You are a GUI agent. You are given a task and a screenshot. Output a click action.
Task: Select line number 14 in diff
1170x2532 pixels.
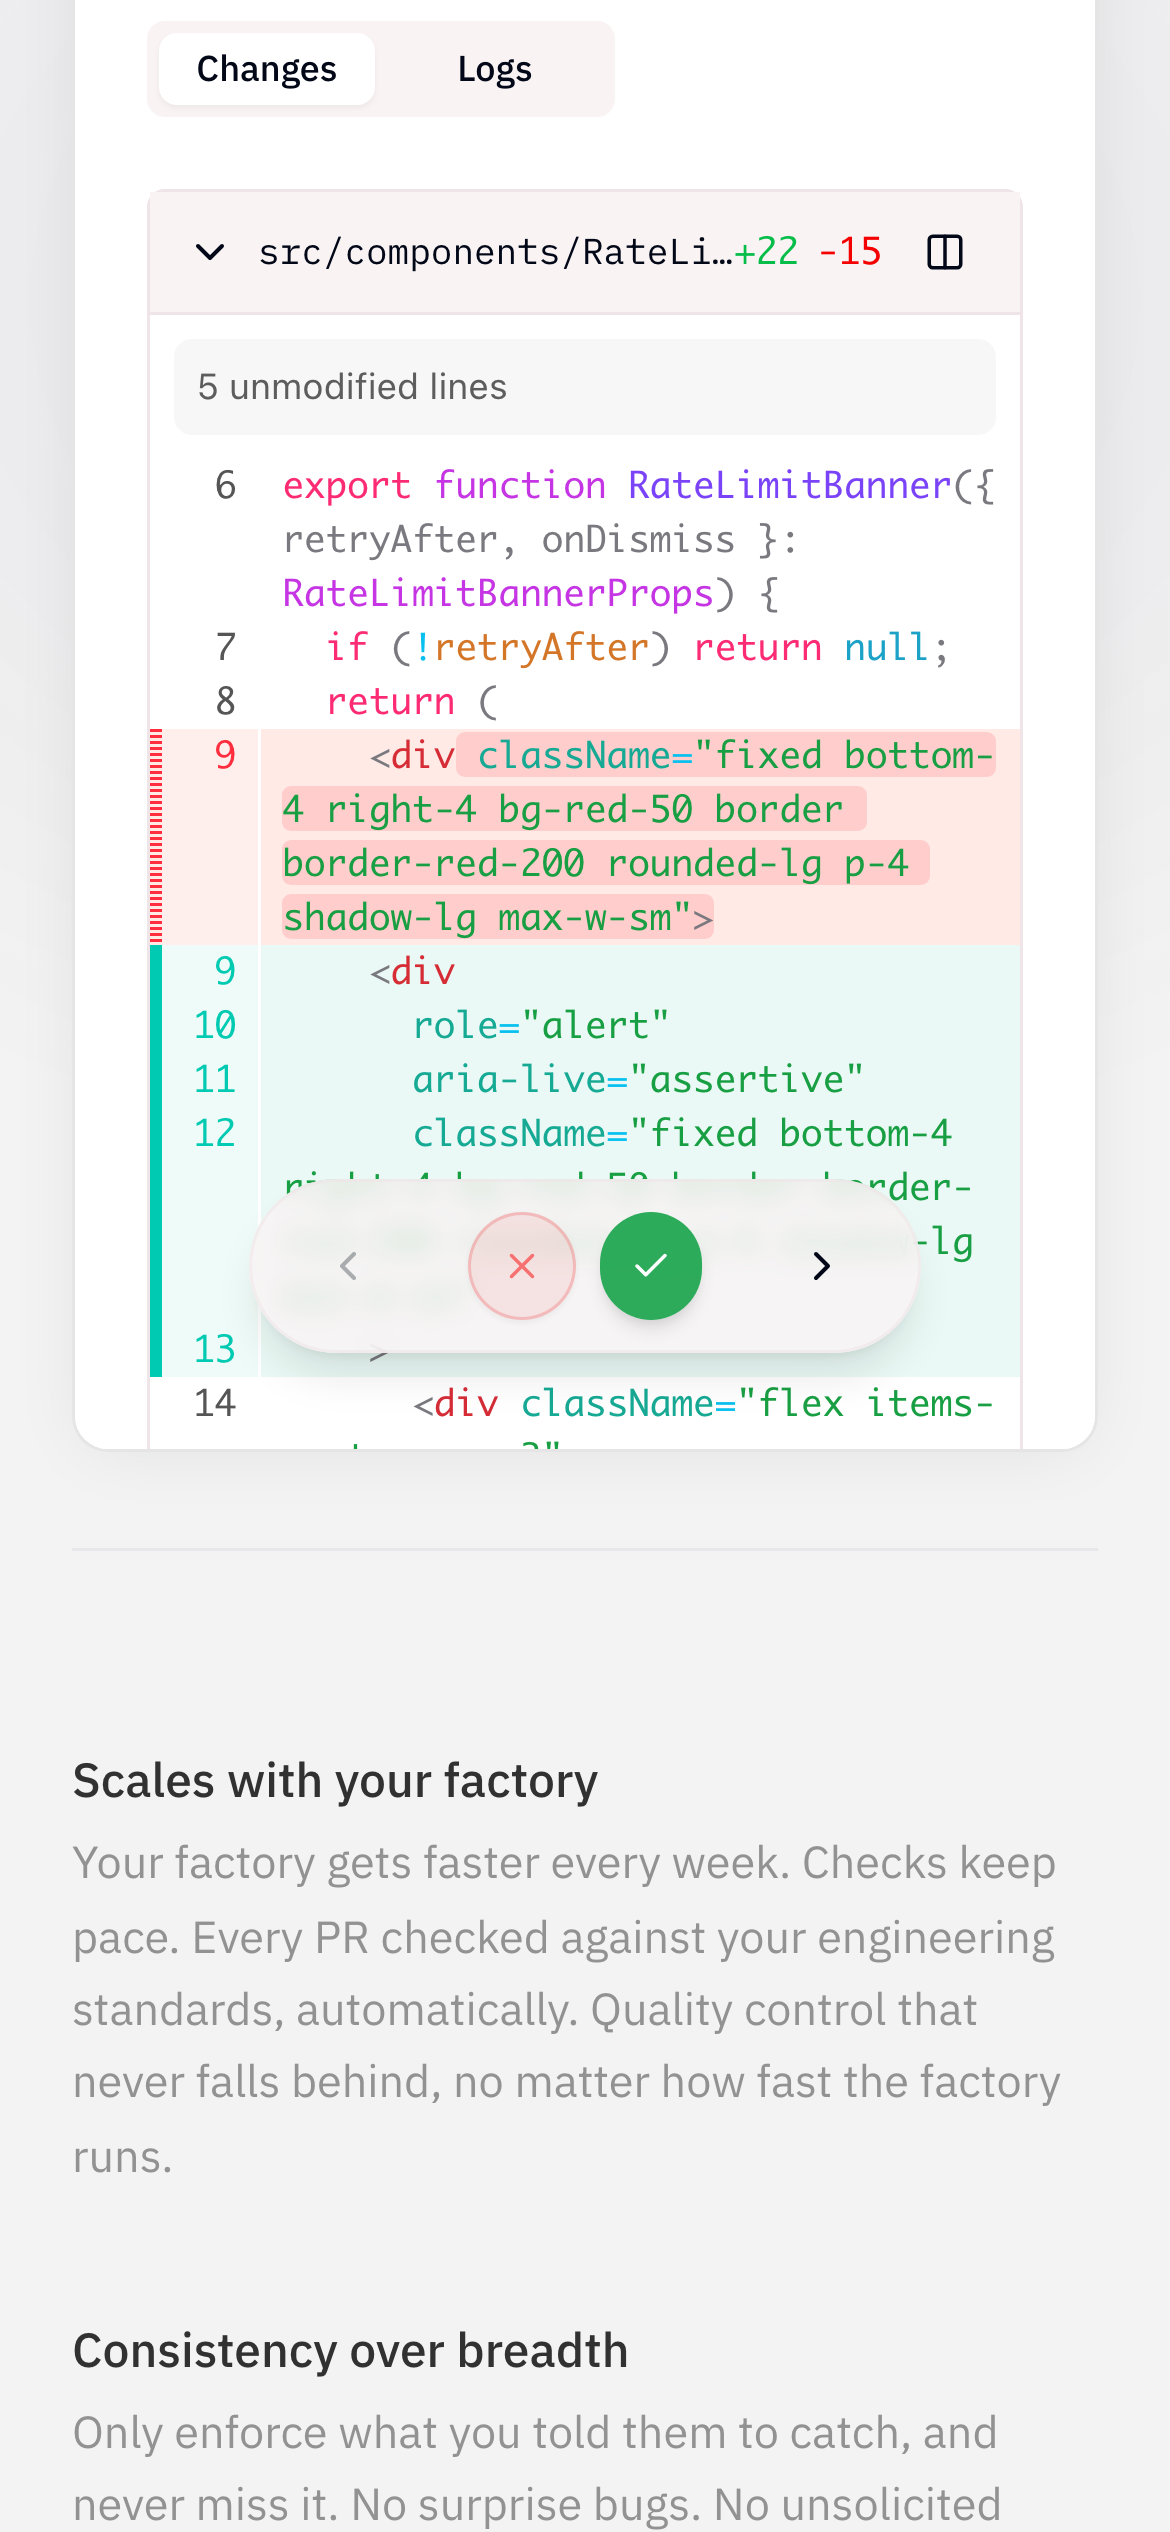[x=214, y=1403]
